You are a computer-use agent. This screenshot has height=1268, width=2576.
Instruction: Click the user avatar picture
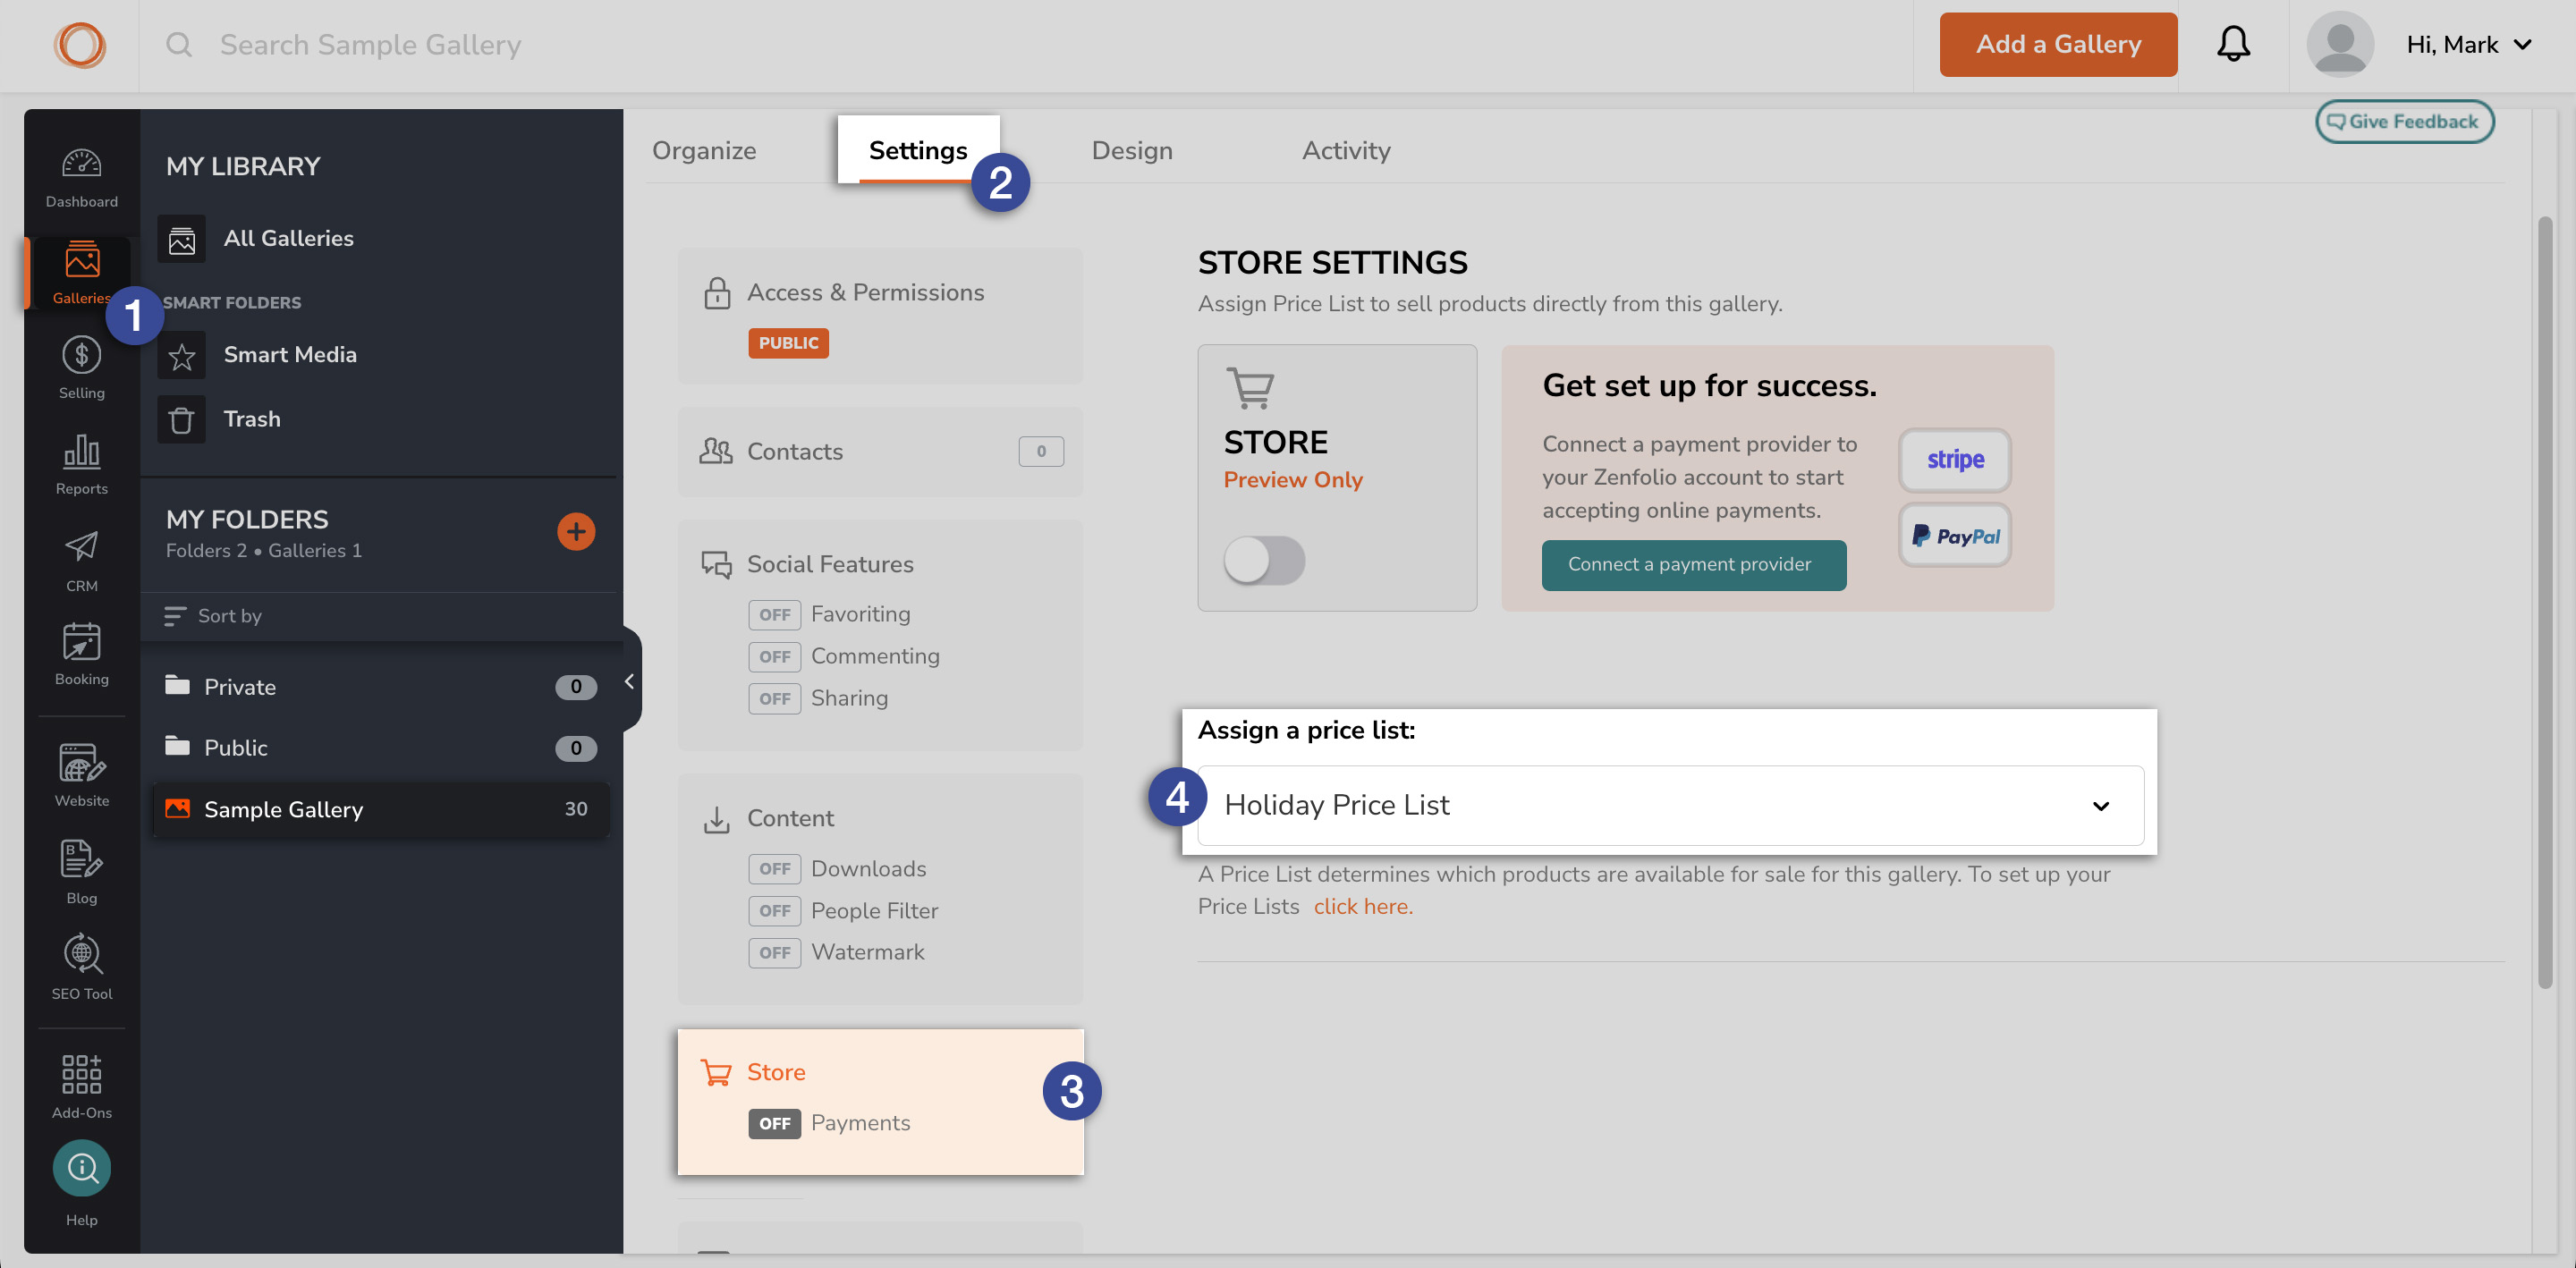click(x=2340, y=45)
